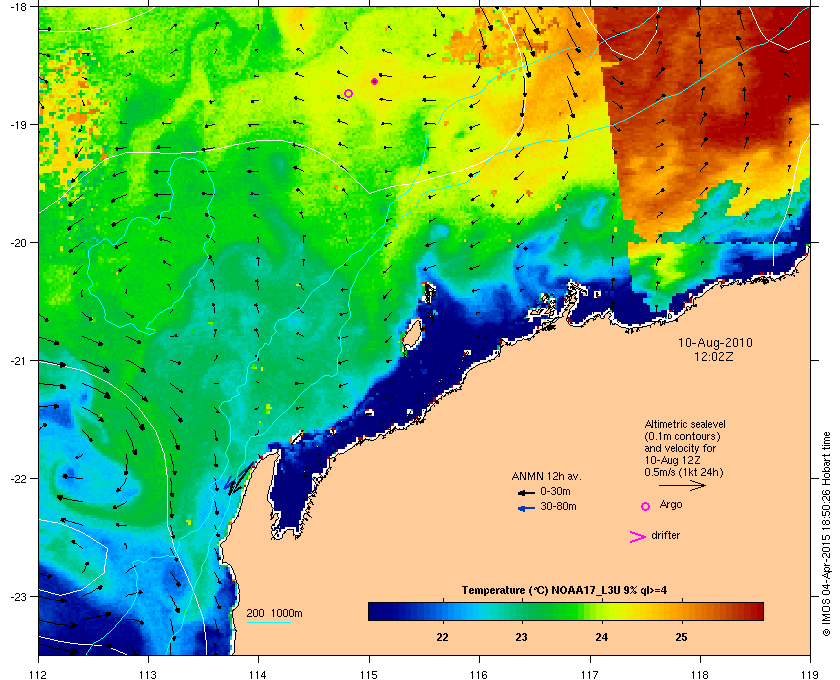Click the 'ANMN 12h av.' label

[x=546, y=476]
